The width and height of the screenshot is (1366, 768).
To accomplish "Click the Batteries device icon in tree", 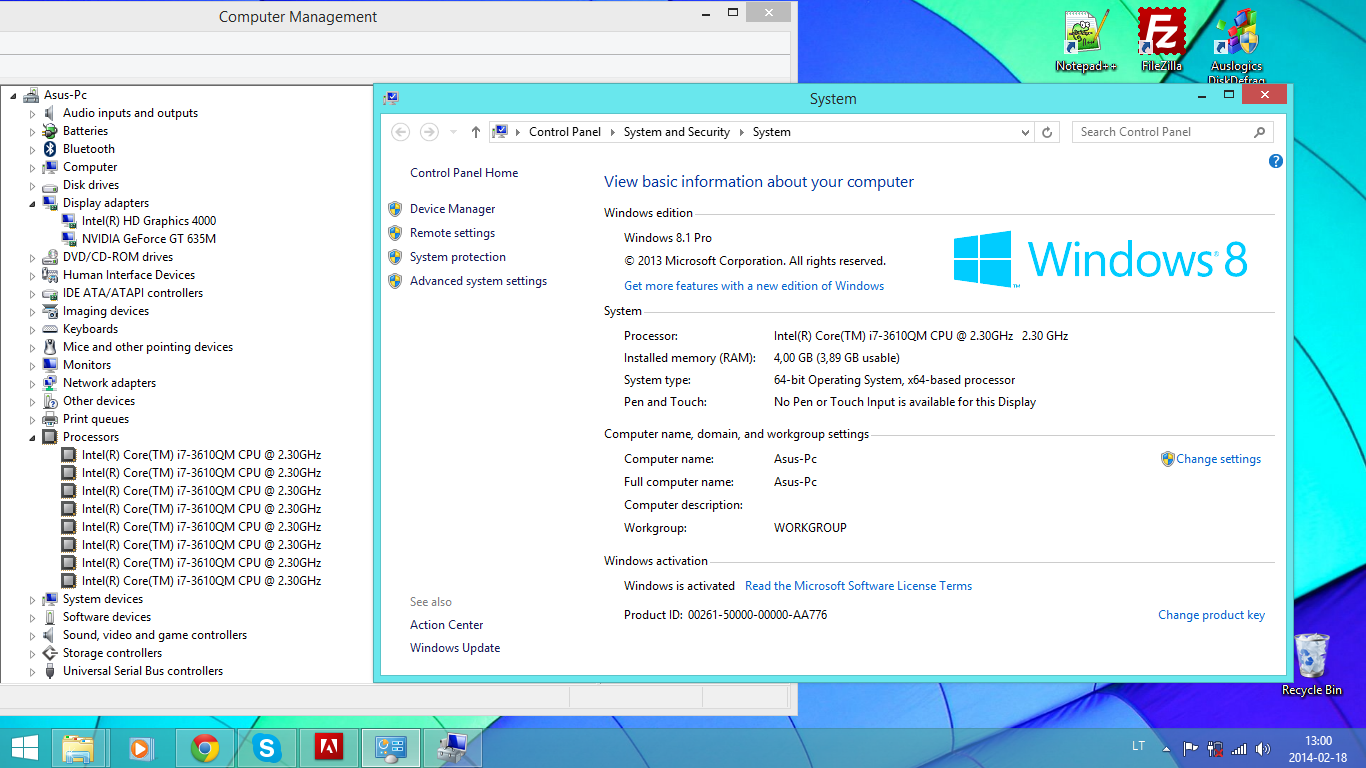I will [50, 131].
